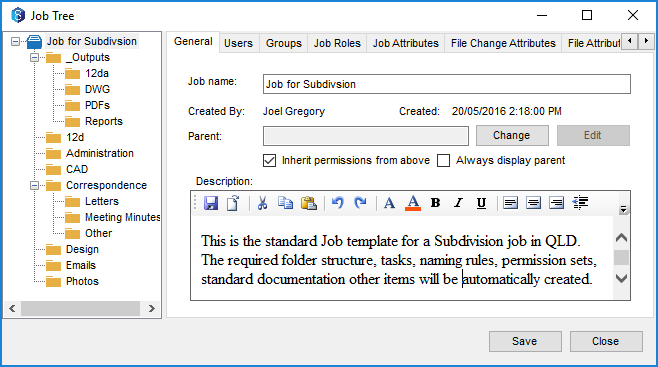This screenshot has width=658, height=367.
Task: Click the save icon in description toolbar
Action: point(211,203)
